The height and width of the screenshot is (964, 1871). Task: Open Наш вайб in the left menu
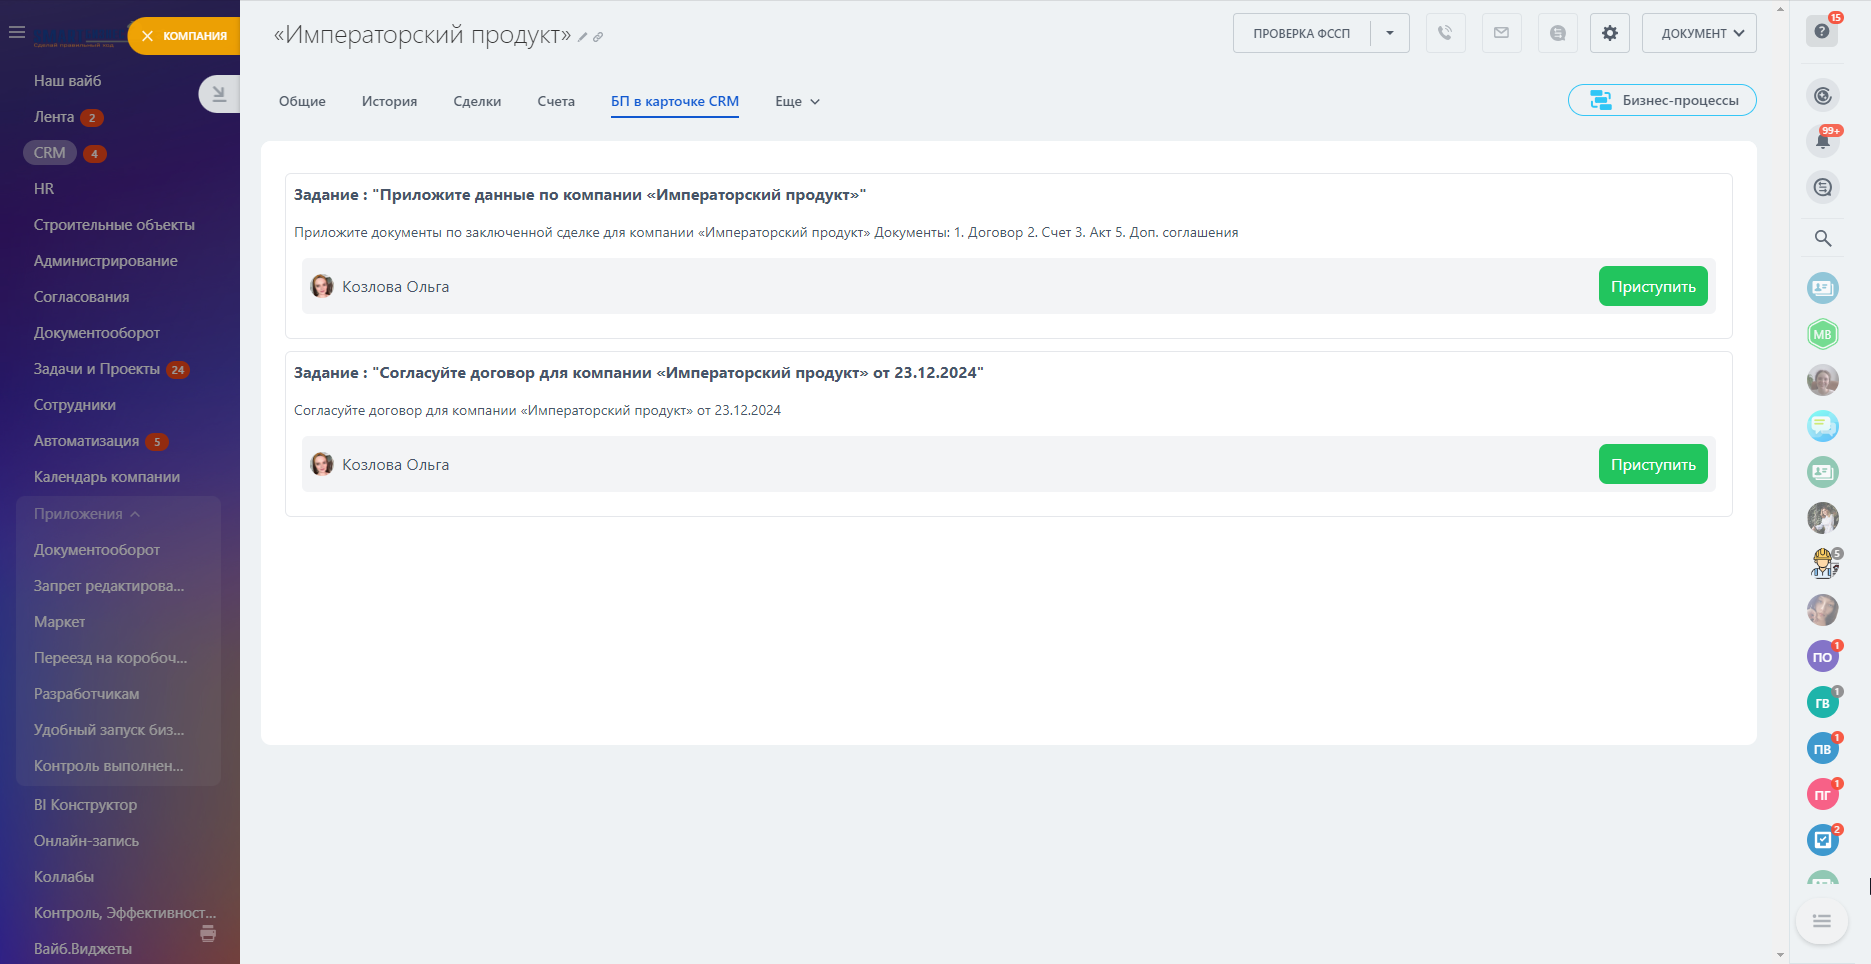pos(68,81)
